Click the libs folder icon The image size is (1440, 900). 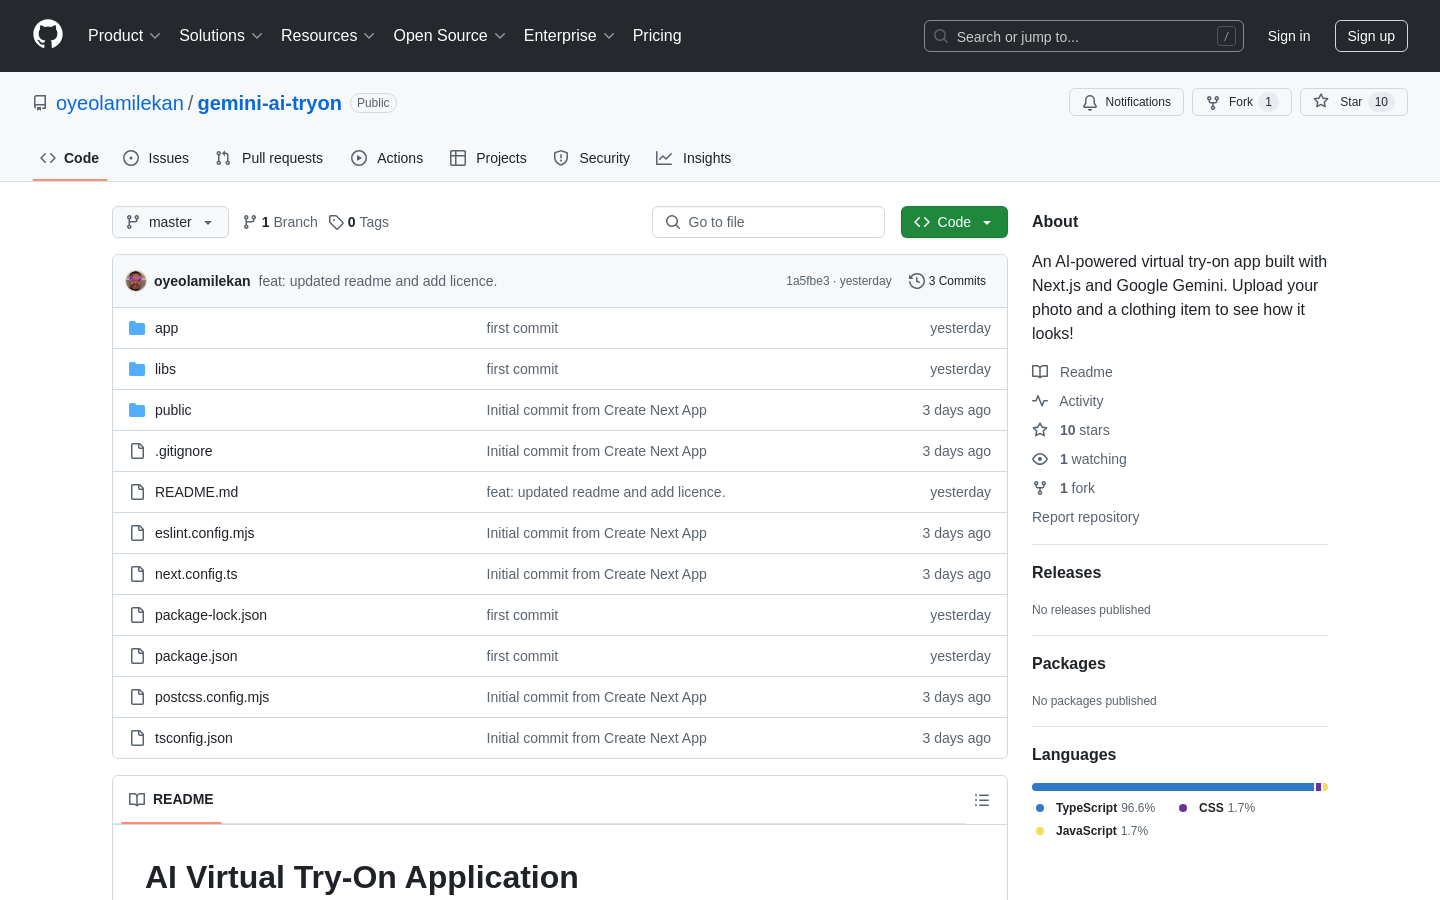[x=137, y=369]
